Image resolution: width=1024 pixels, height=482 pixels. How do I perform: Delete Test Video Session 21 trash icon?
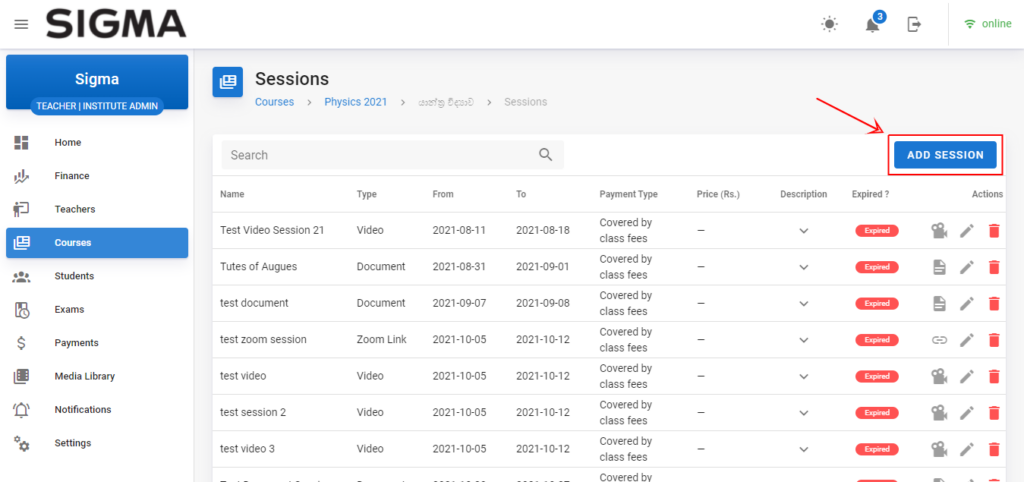coord(994,231)
